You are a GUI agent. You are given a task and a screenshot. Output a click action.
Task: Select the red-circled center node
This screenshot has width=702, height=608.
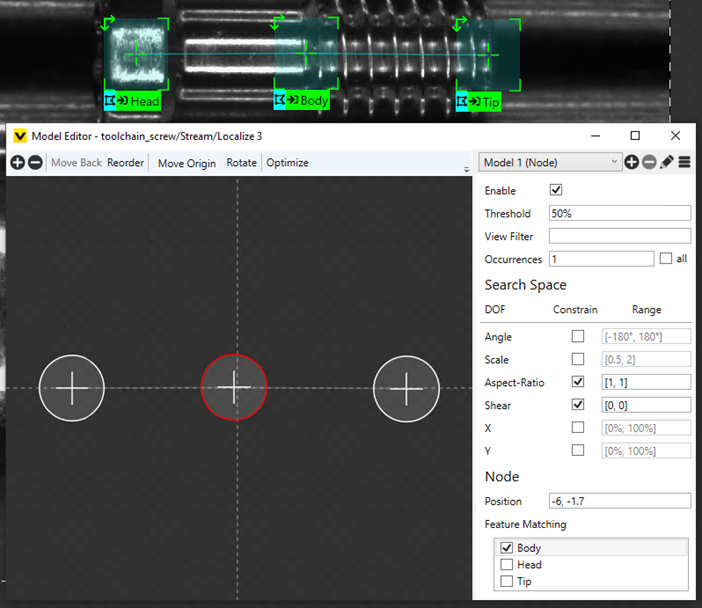pos(234,387)
